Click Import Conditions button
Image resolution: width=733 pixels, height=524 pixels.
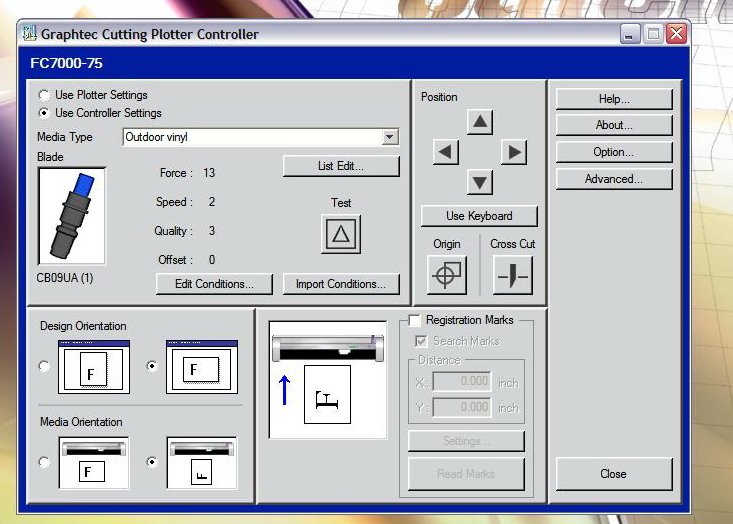(x=341, y=284)
